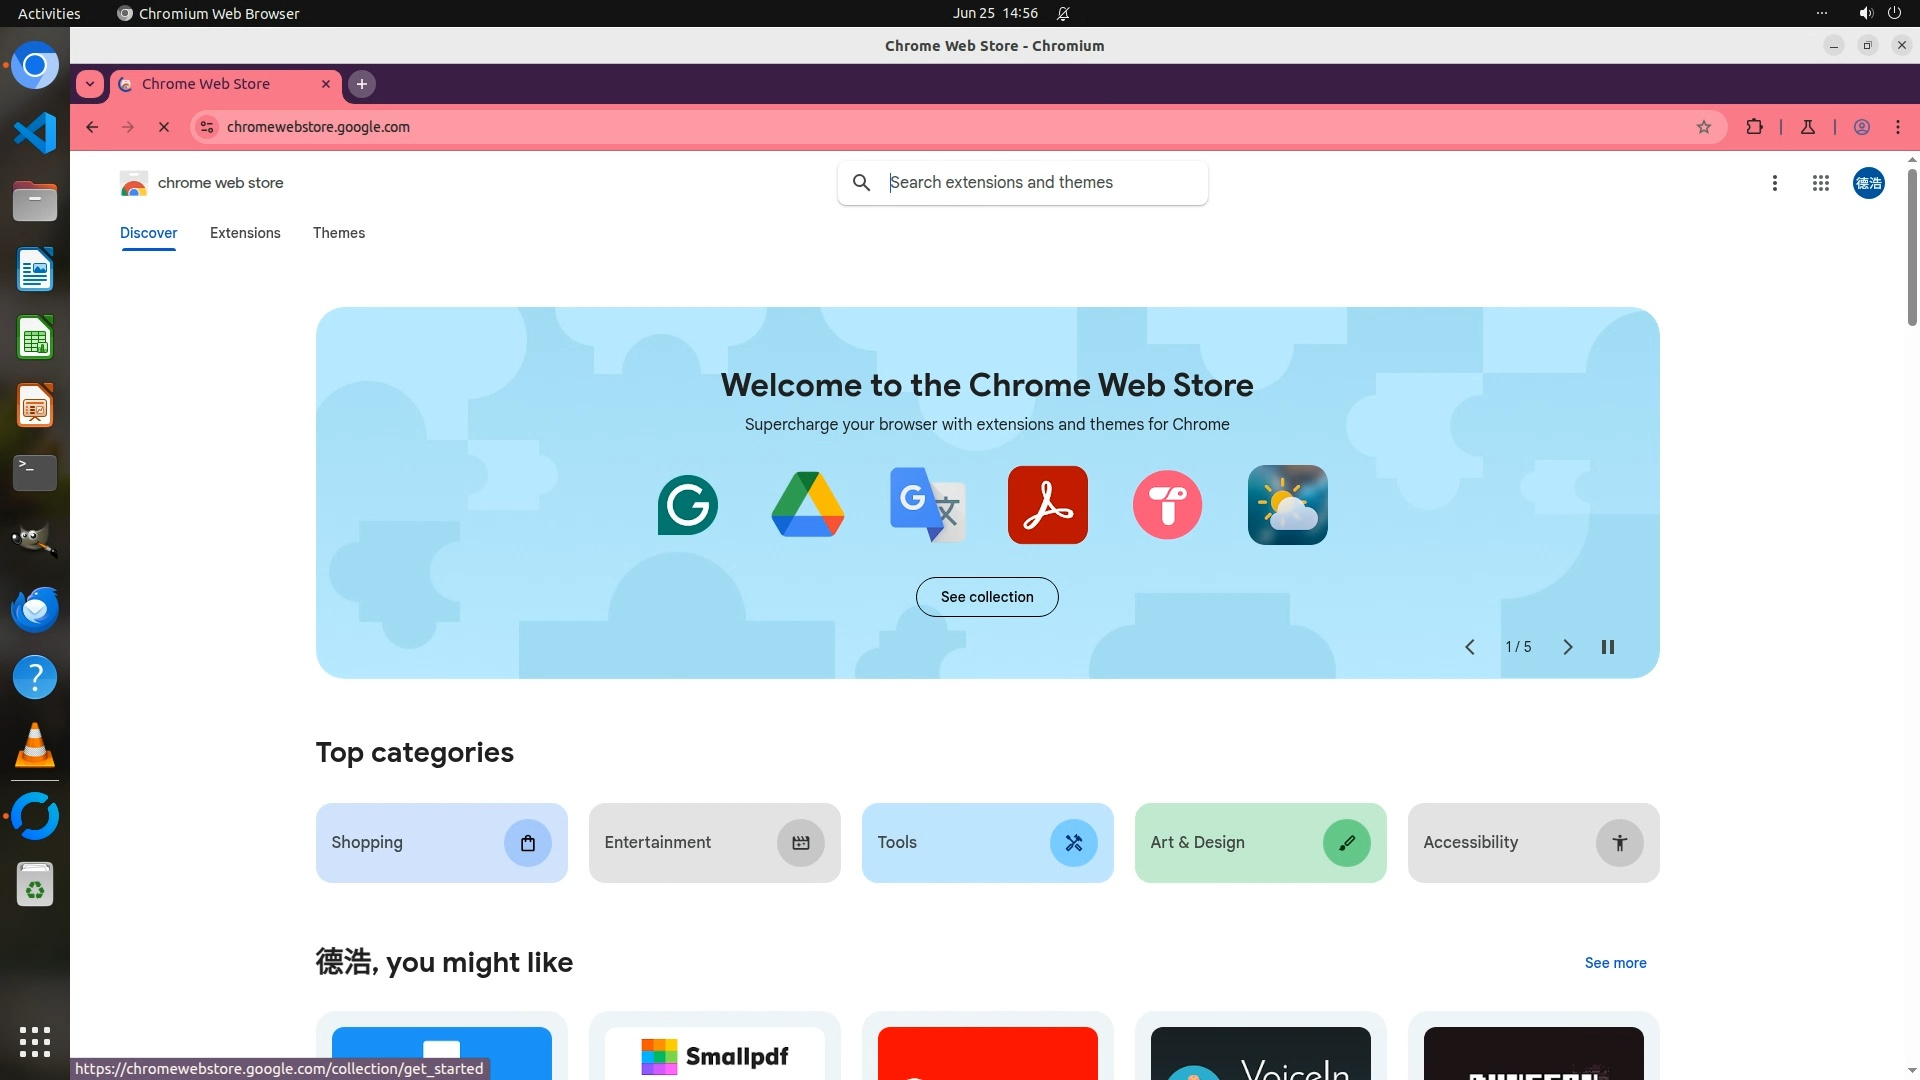
Task: Click the weather extension icon in banner
Action: (x=1287, y=505)
